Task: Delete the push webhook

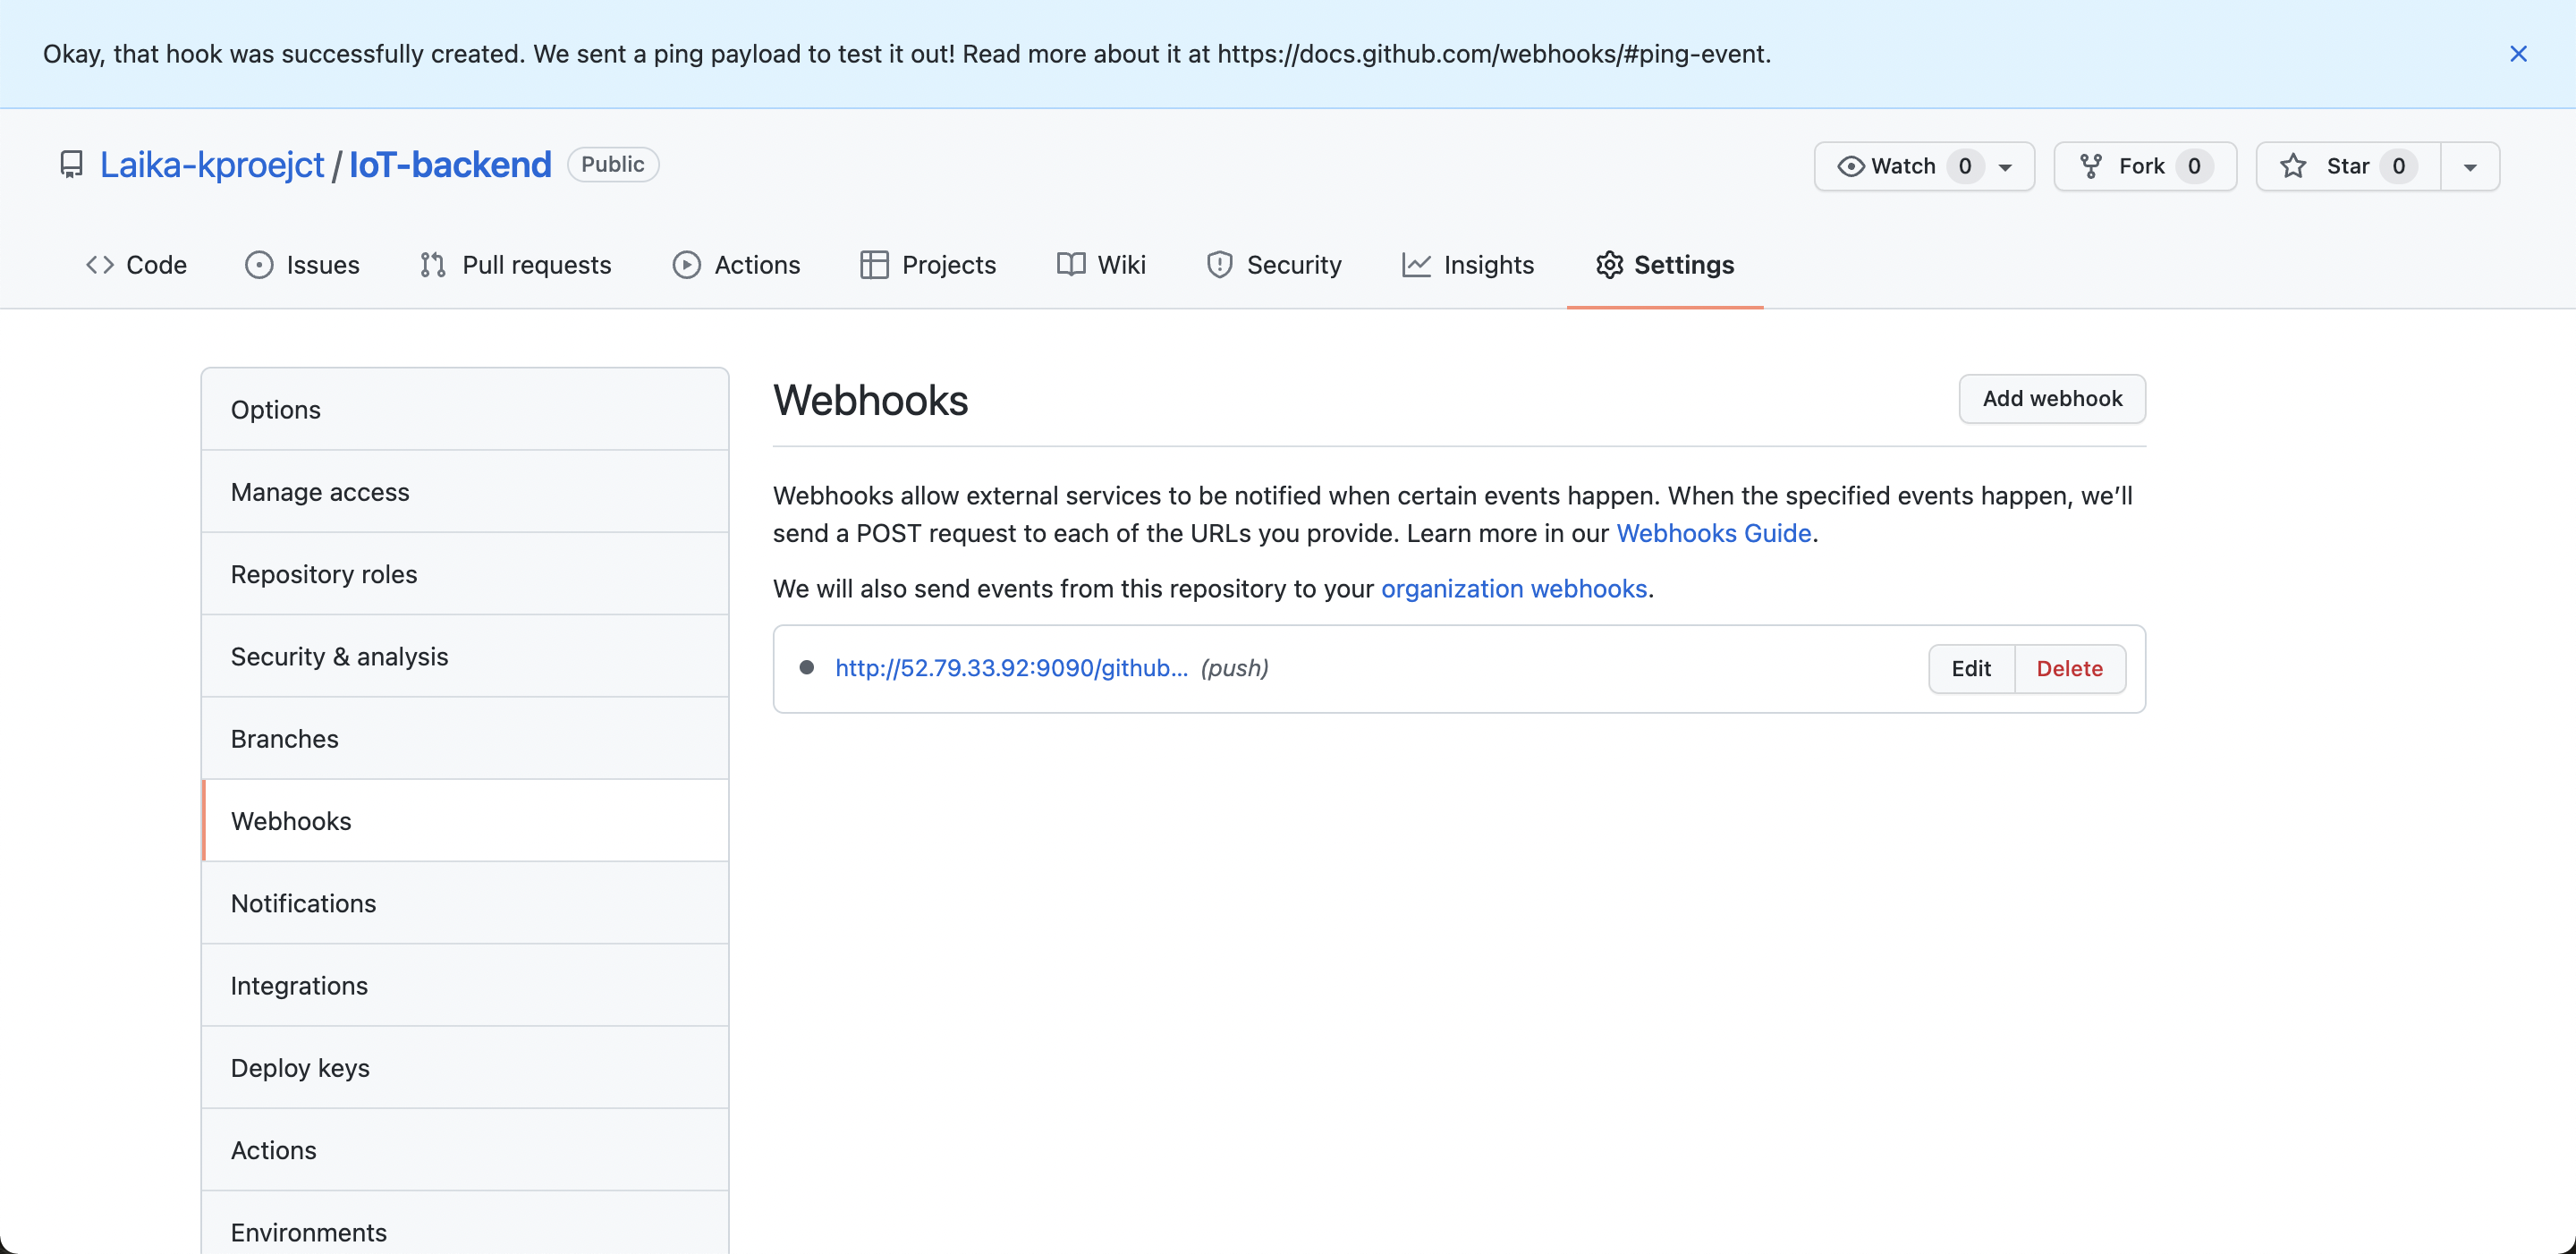Action: [2069, 668]
